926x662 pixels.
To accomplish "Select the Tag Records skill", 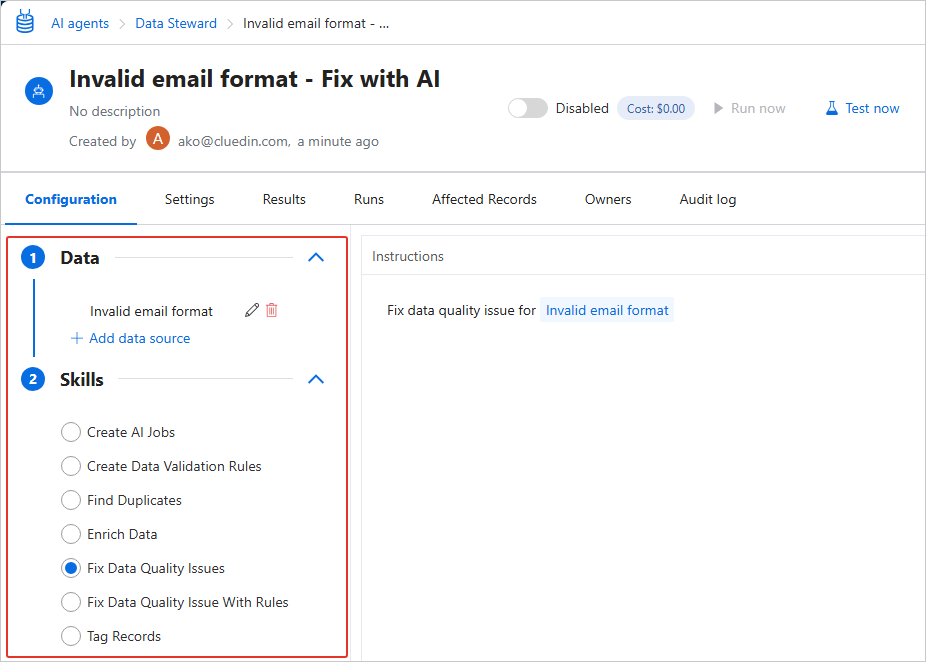I will point(71,636).
